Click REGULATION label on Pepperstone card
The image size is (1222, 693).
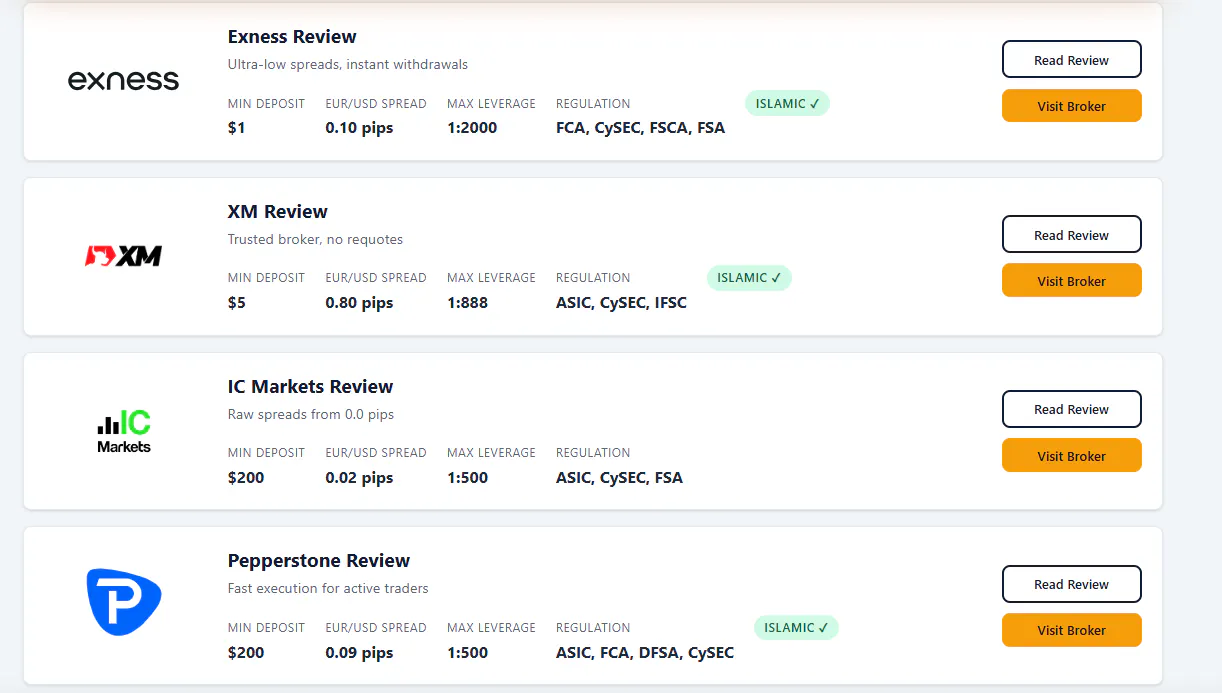pos(593,628)
